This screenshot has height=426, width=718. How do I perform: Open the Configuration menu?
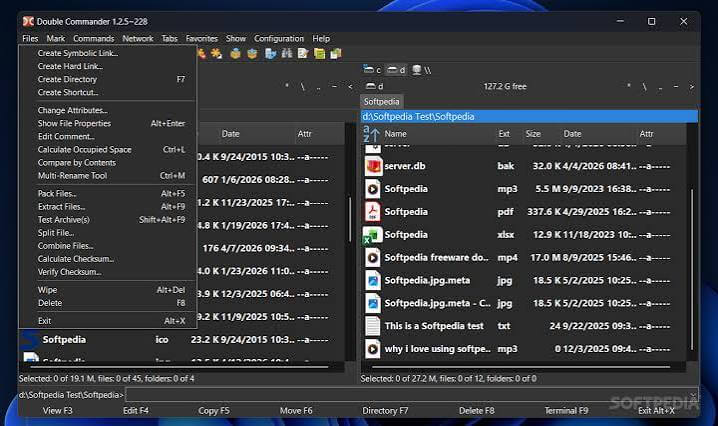[x=279, y=38]
